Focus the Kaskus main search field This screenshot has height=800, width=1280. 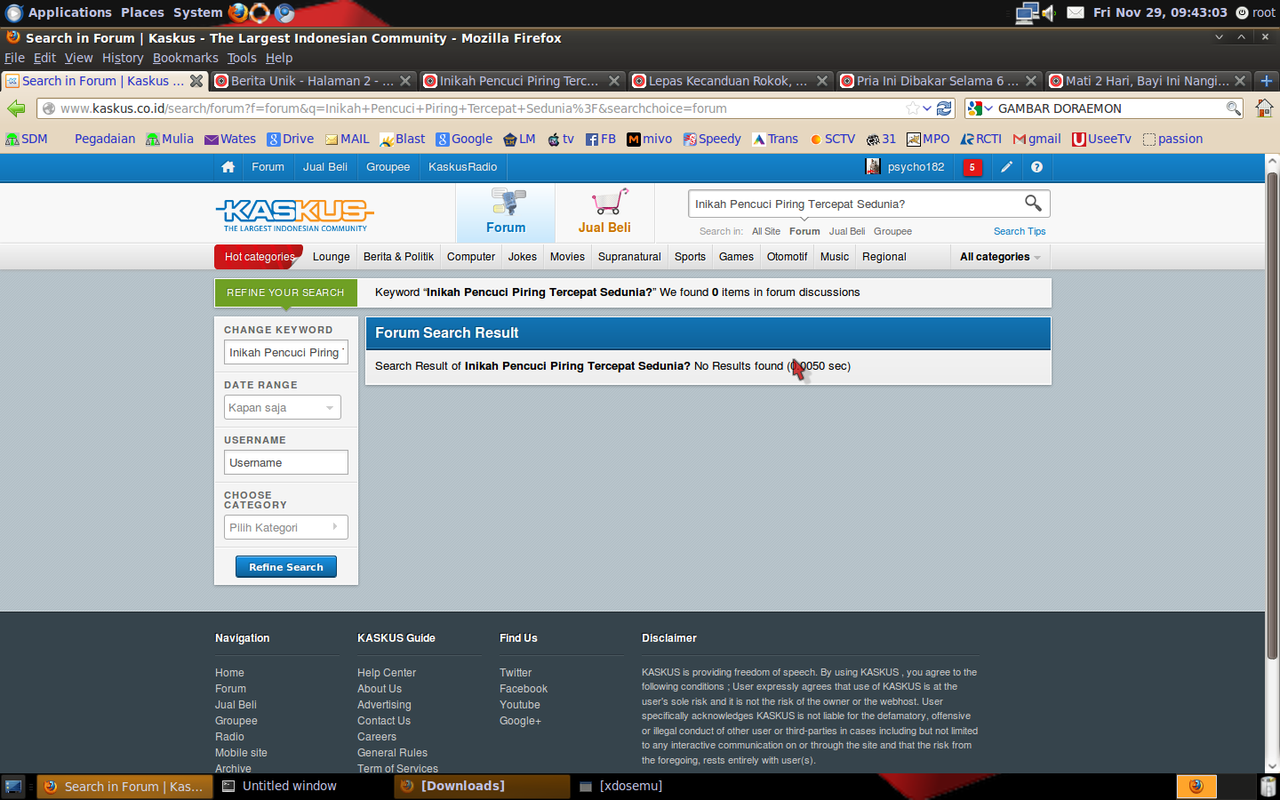pyautogui.click(x=855, y=204)
